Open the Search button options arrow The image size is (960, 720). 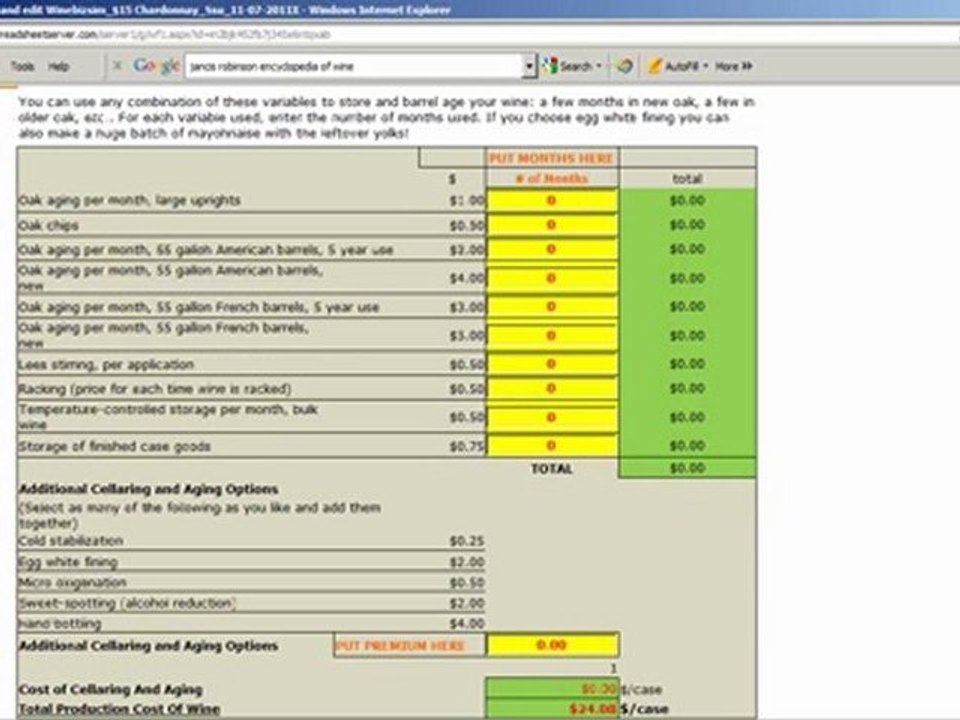coord(599,66)
